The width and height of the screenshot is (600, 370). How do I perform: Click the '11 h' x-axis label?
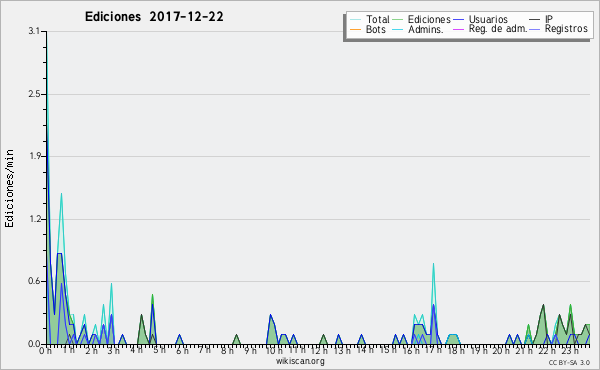(x=297, y=351)
